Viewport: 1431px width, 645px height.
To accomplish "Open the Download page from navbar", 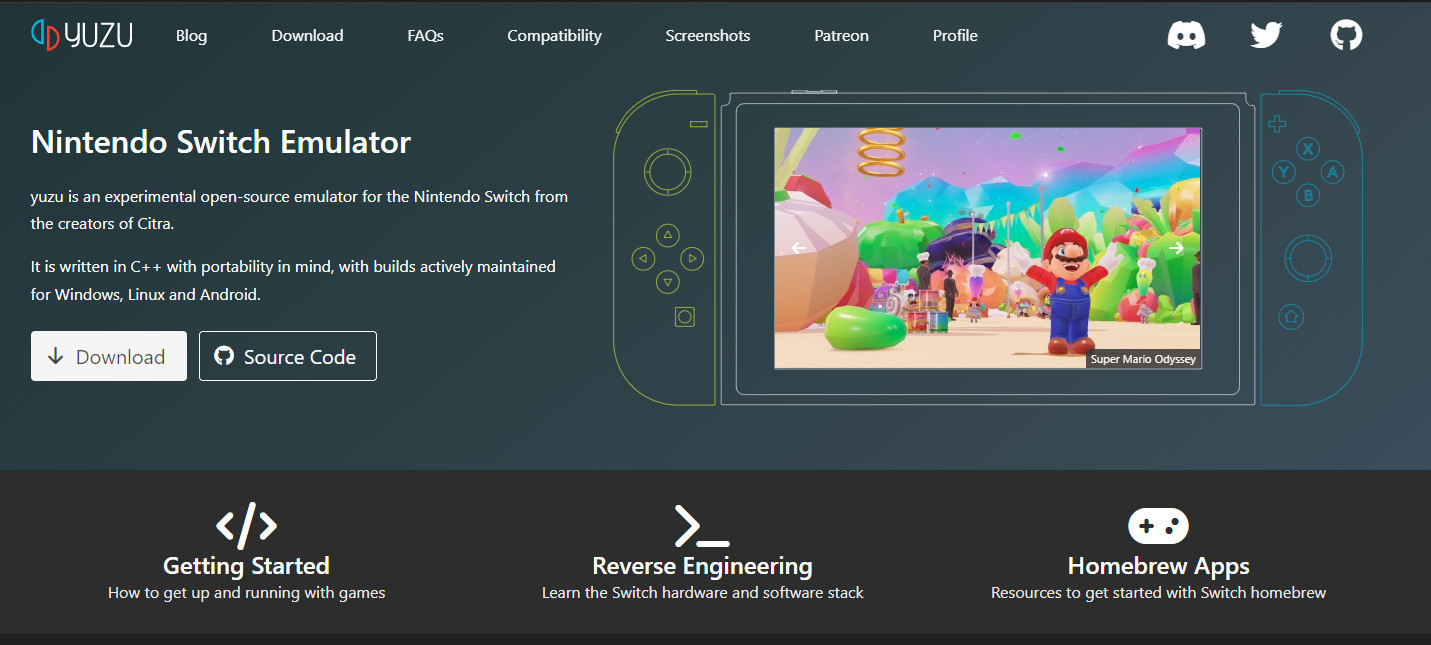I will click(307, 35).
